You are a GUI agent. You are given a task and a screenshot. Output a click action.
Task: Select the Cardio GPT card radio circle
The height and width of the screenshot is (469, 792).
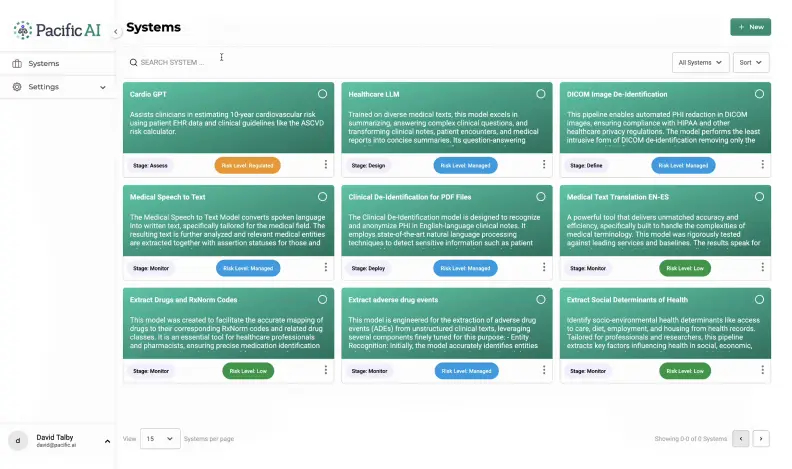click(x=322, y=94)
